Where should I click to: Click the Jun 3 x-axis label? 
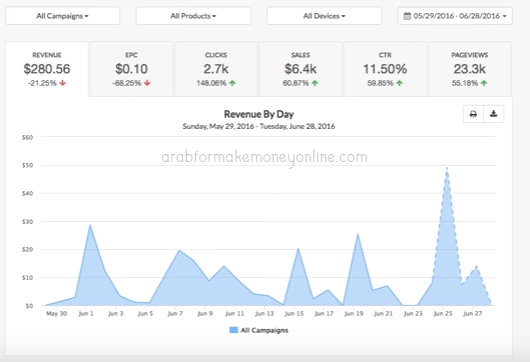click(116, 314)
